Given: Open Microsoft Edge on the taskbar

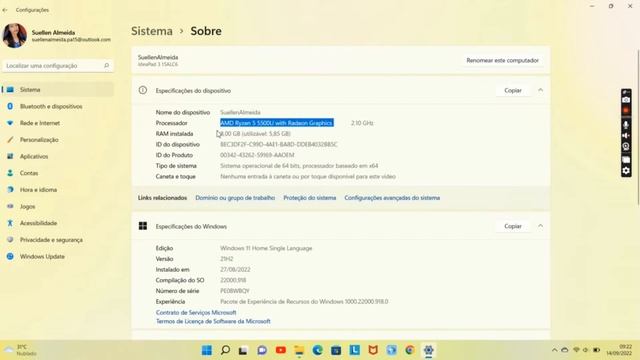Looking at the screenshot, I should [318, 350].
